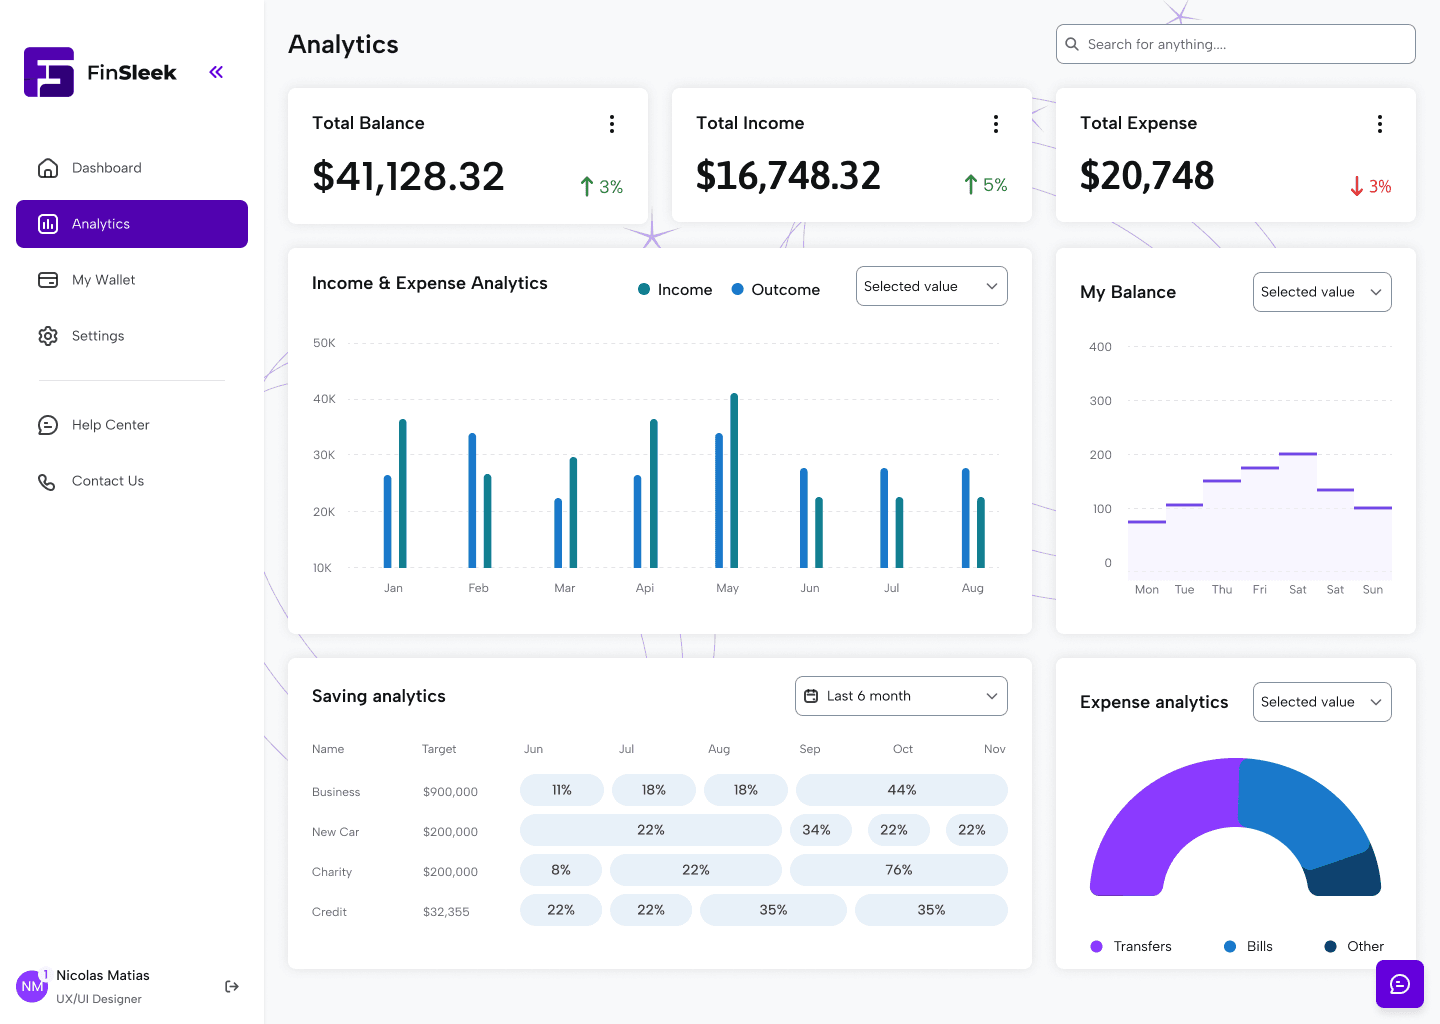Collapse the sidebar with double chevron icon
The image size is (1440, 1024).
[216, 72]
